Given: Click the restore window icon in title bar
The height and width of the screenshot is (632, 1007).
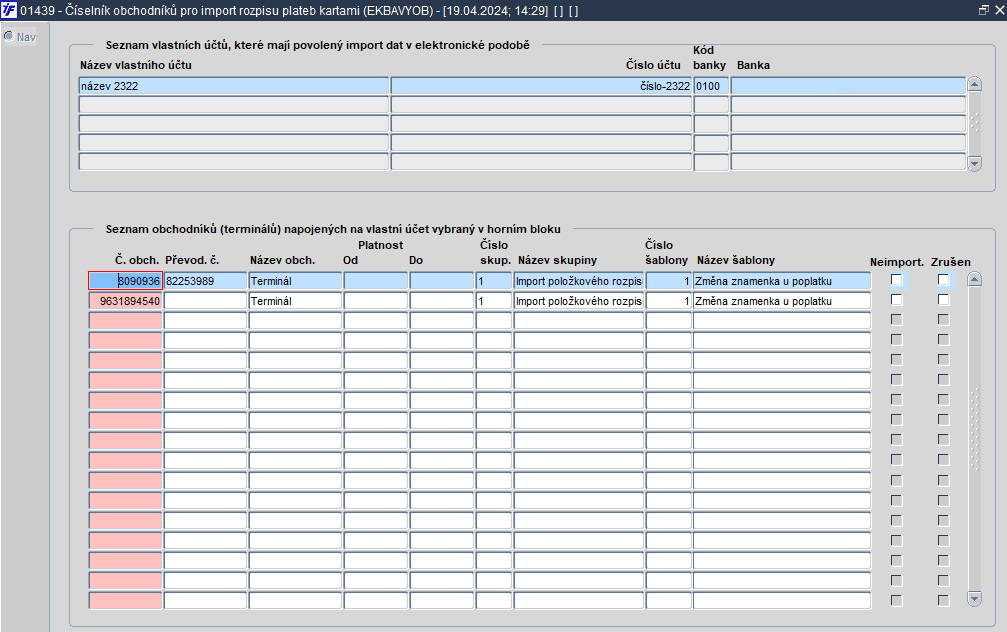Looking at the screenshot, I should pyautogui.click(x=983, y=10).
